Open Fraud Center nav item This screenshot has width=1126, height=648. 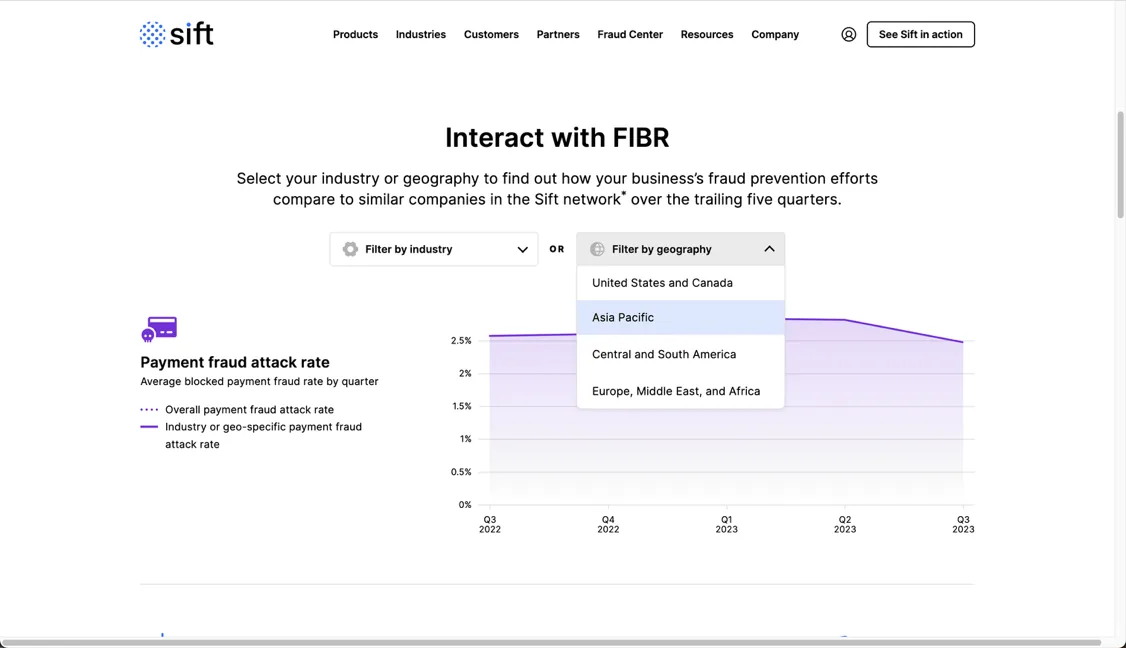click(x=630, y=34)
